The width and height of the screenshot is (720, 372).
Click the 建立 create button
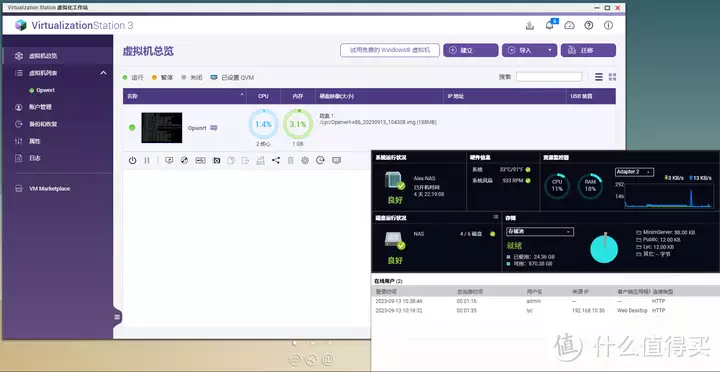[471, 50]
